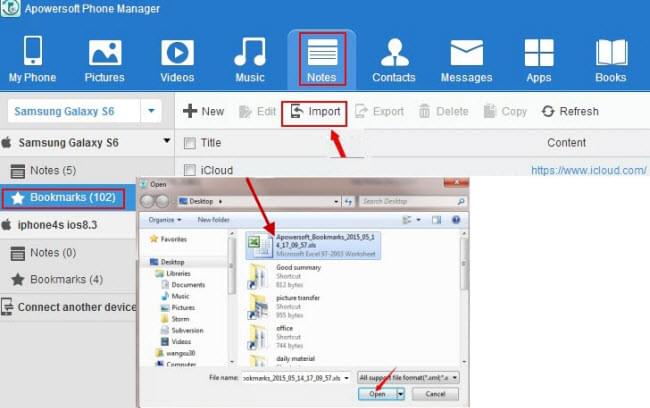650x408 pixels.
Task: Select the Good summary shortcut
Action: 285,276
